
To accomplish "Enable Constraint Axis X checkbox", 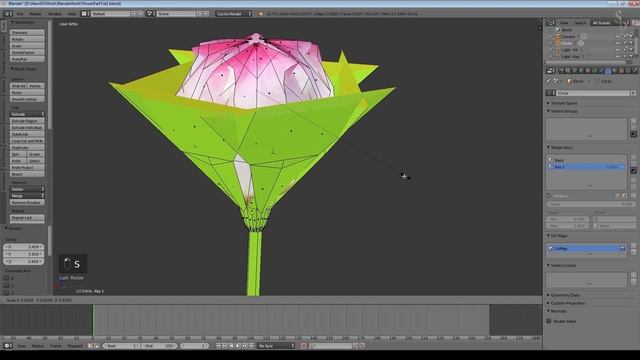I will point(7,278).
